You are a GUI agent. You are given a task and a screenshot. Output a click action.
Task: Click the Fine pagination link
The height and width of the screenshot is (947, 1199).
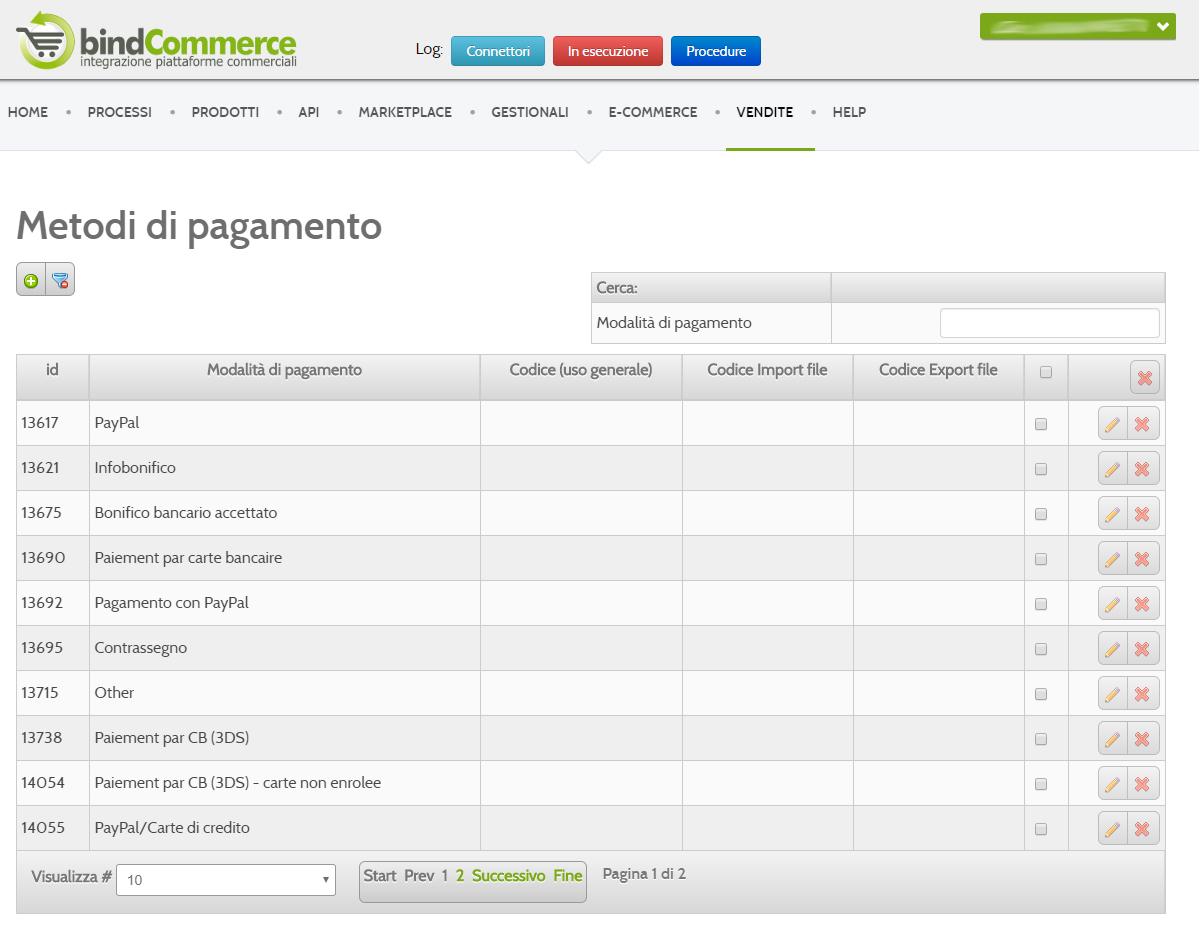tap(567, 876)
